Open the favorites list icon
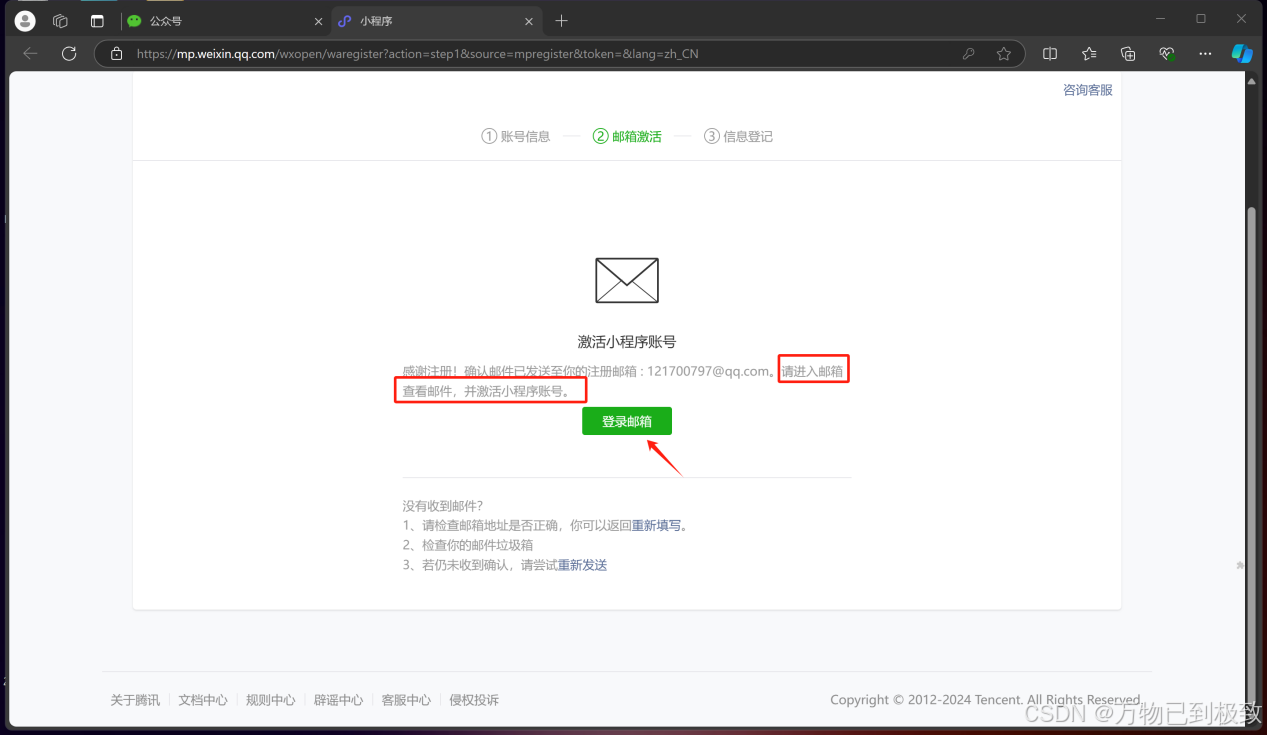This screenshot has height=735, width=1267. [1089, 54]
